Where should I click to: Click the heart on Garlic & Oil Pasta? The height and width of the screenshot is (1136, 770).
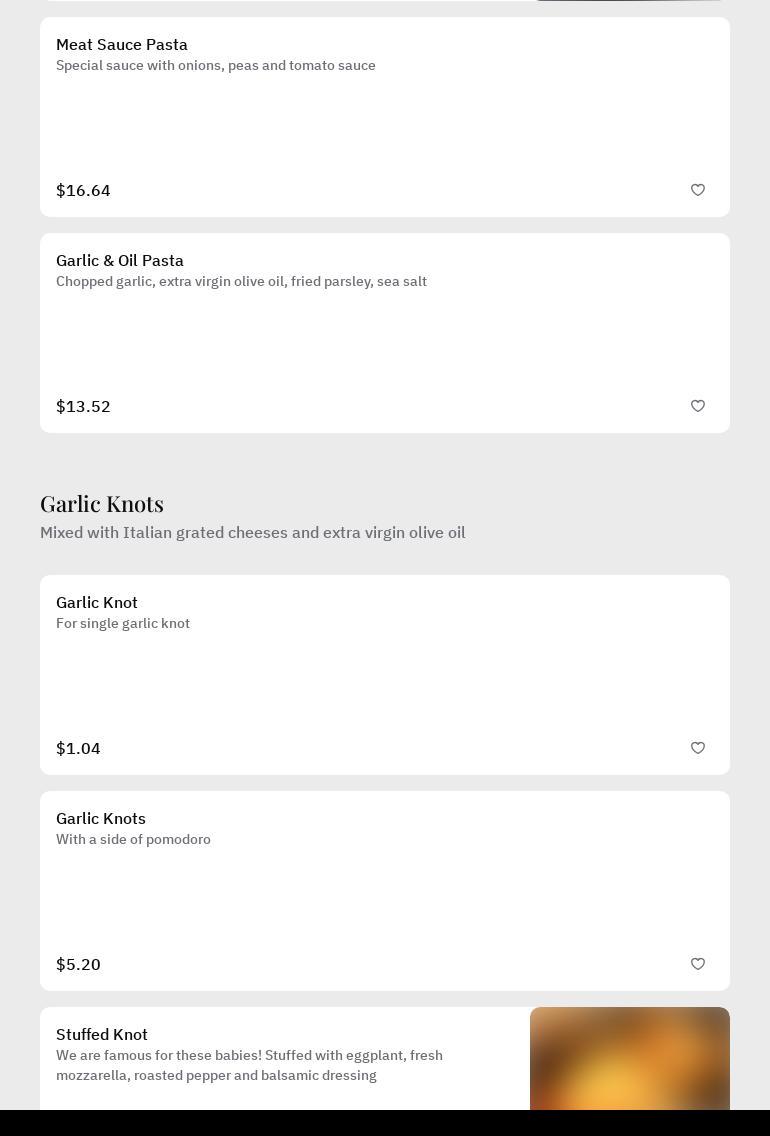pos(698,406)
